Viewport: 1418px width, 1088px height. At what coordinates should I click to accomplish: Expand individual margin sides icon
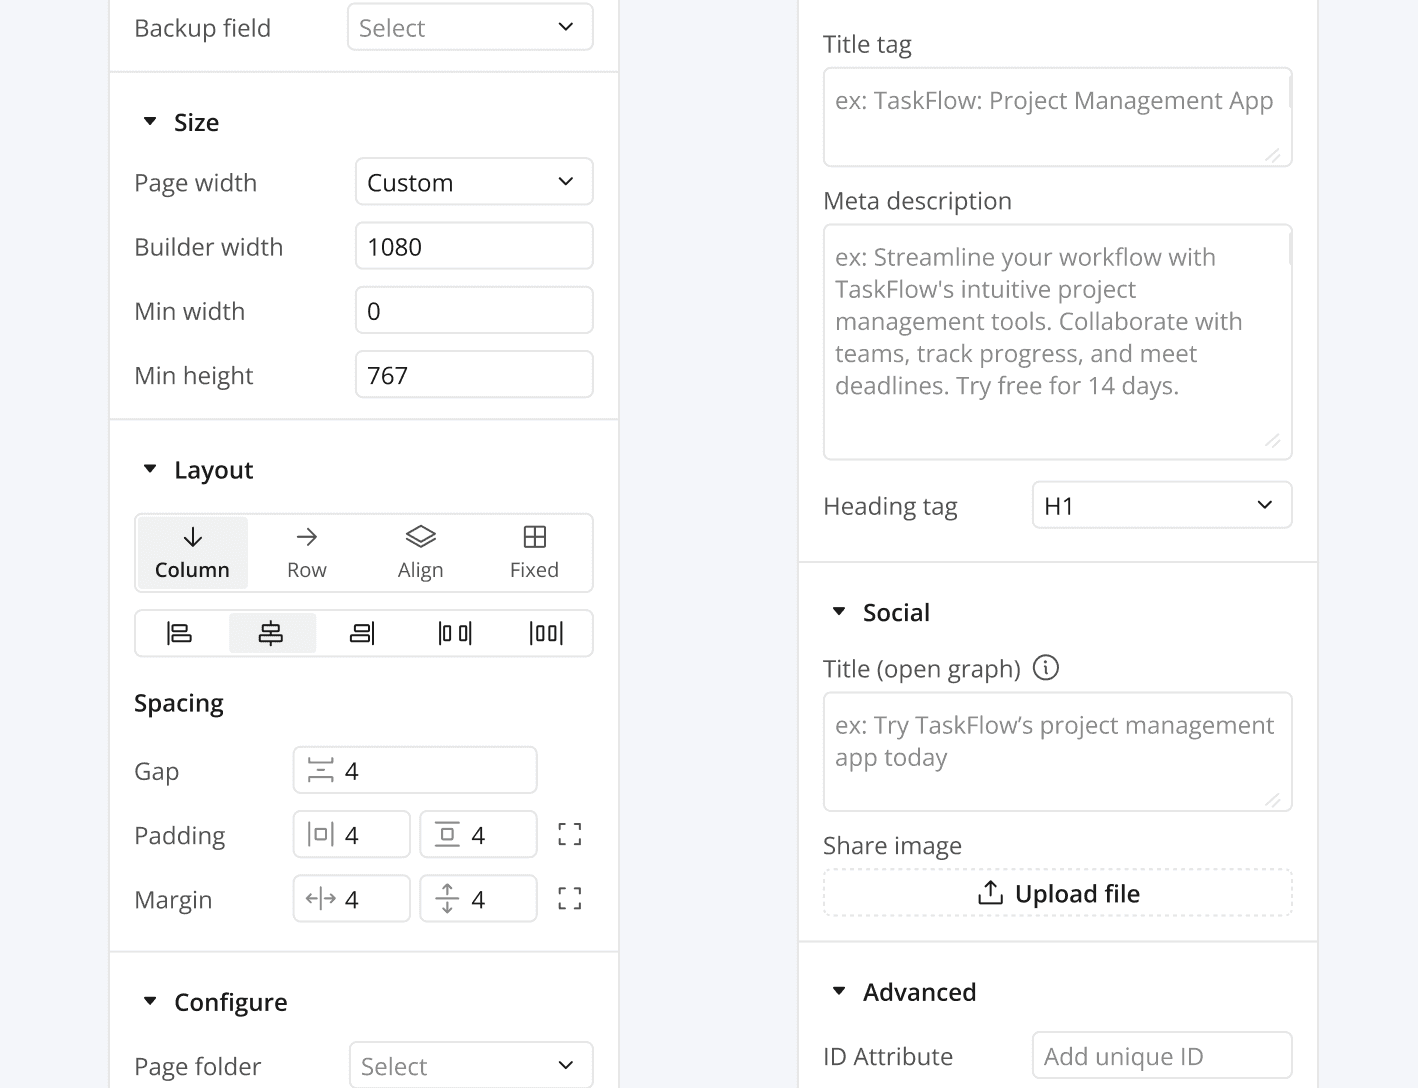(x=569, y=899)
